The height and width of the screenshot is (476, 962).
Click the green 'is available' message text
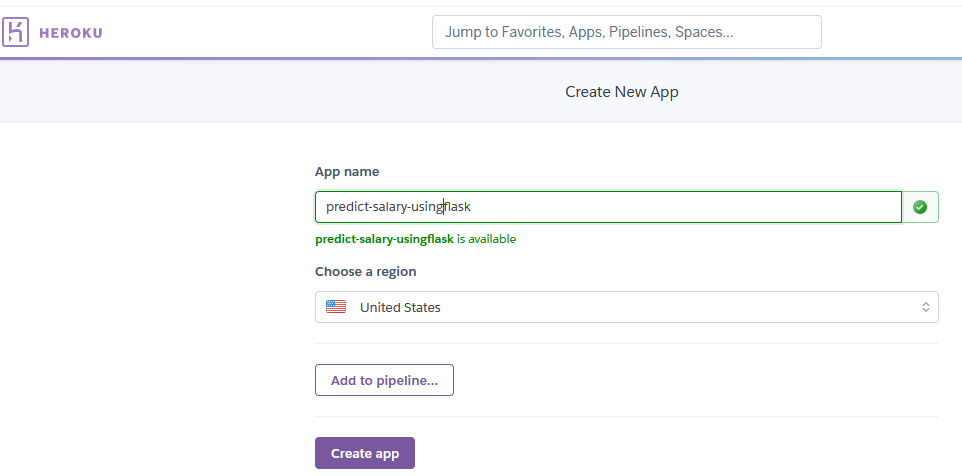(x=487, y=239)
